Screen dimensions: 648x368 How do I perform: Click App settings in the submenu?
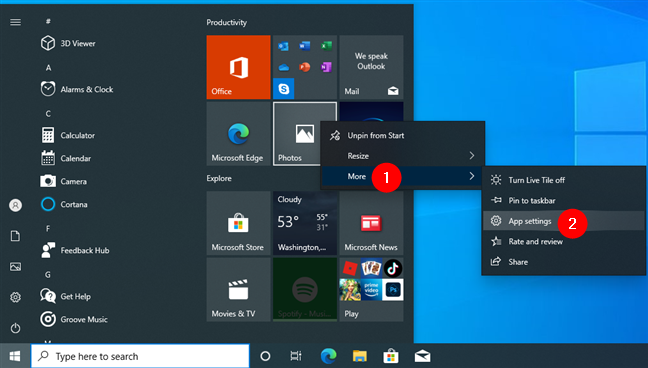coord(564,221)
